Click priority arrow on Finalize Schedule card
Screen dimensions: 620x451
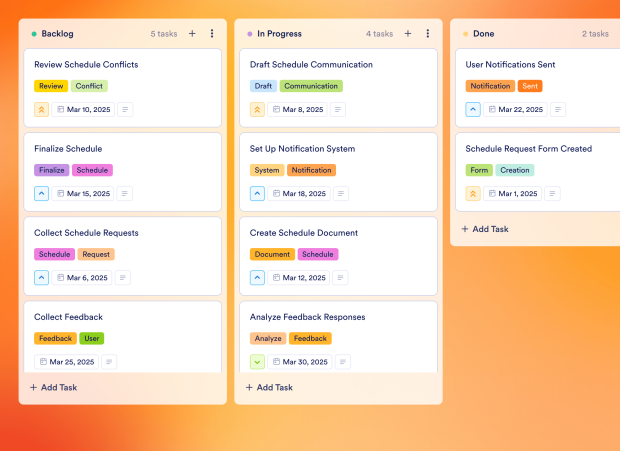point(42,194)
